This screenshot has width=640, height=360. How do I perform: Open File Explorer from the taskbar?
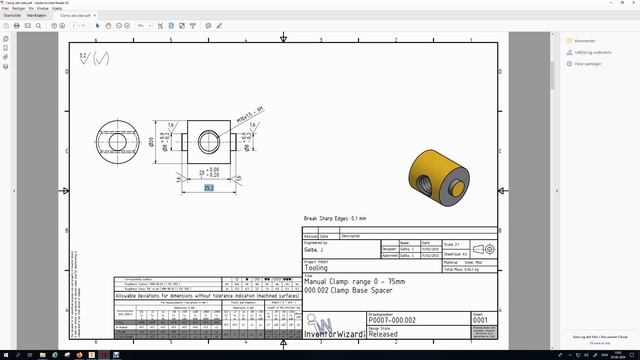(42, 355)
